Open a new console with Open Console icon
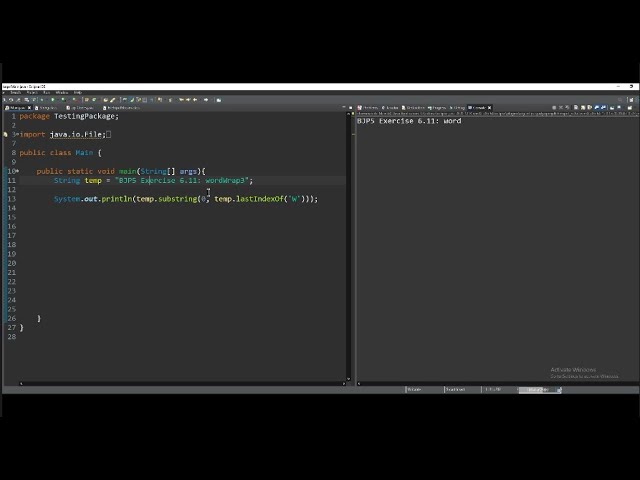 [630, 108]
